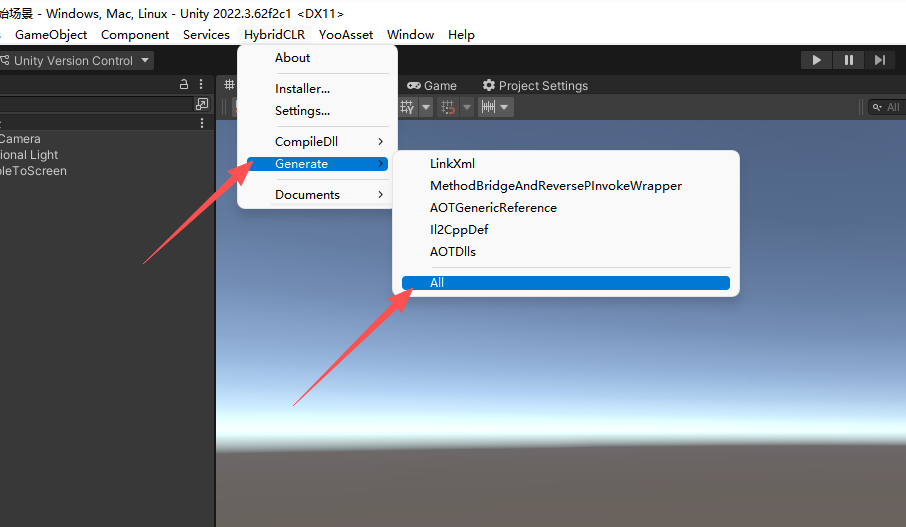
Task: Toggle grid snapping magnet icon
Action: click(448, 107)
